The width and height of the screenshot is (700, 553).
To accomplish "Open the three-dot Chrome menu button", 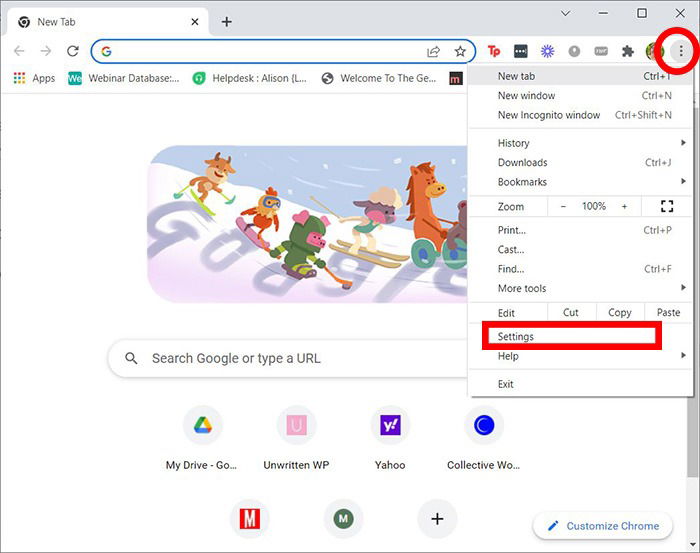I will [x=681, y=51].
